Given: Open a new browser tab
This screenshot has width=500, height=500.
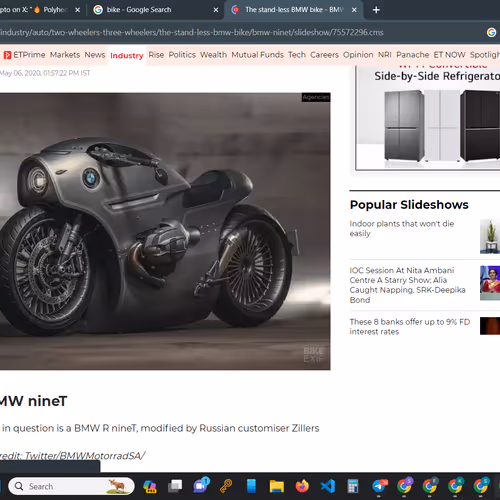Looking at the screenshot, I should point(376,10).
